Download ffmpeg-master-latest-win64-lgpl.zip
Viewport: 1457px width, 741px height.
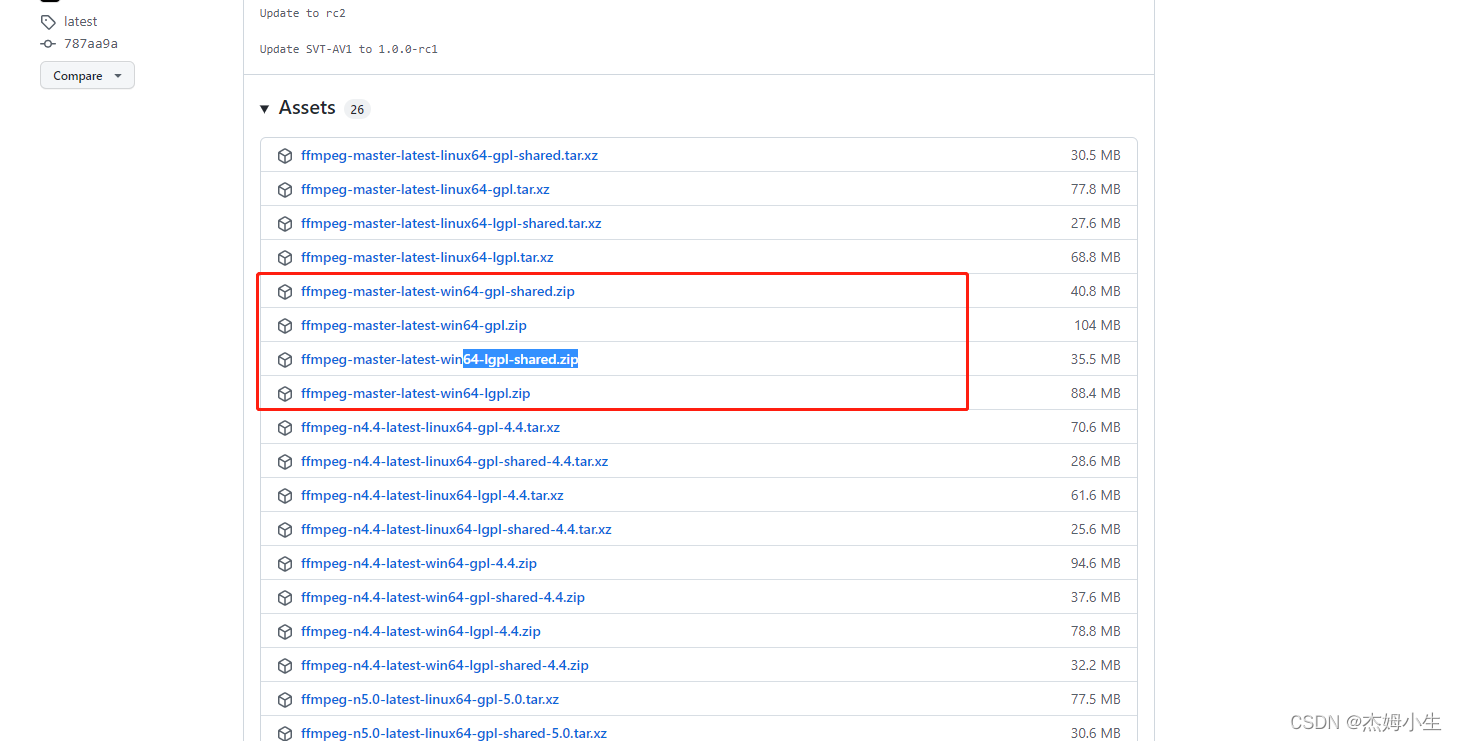(x=416, y=394)
